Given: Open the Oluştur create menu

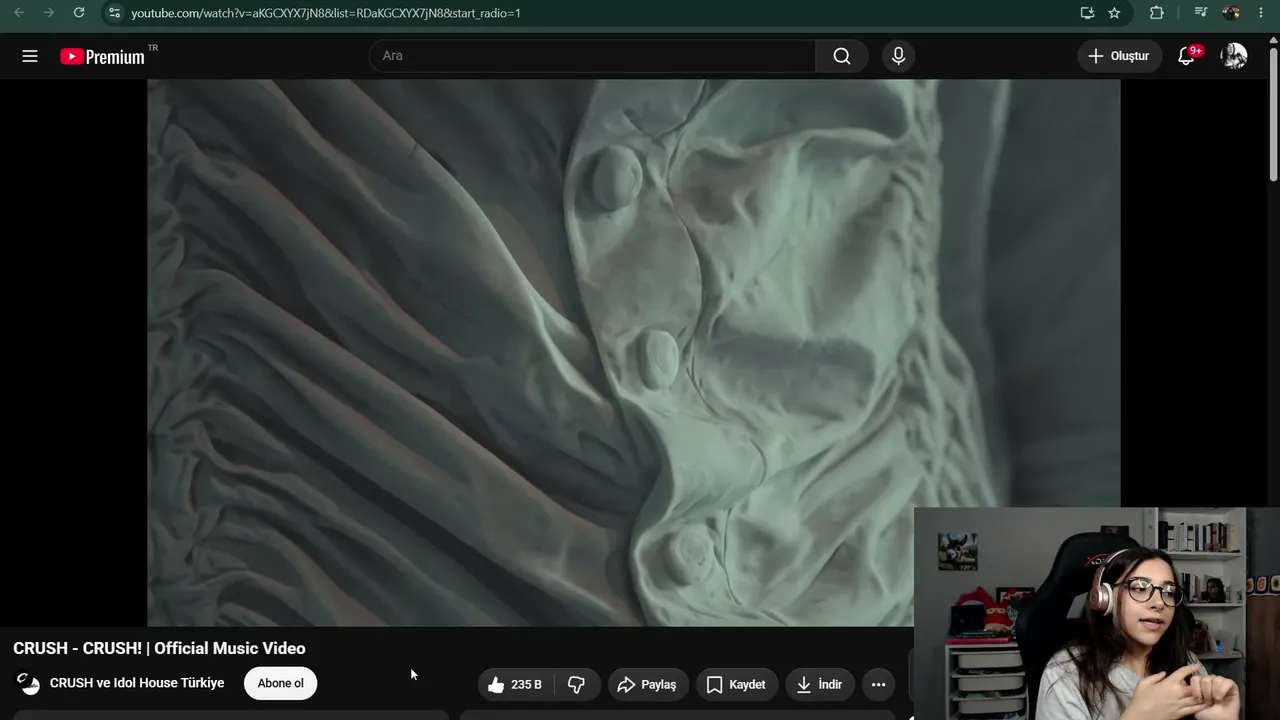Looking at the screenshot, I should pyautogui.click(x=1119, y=56).
